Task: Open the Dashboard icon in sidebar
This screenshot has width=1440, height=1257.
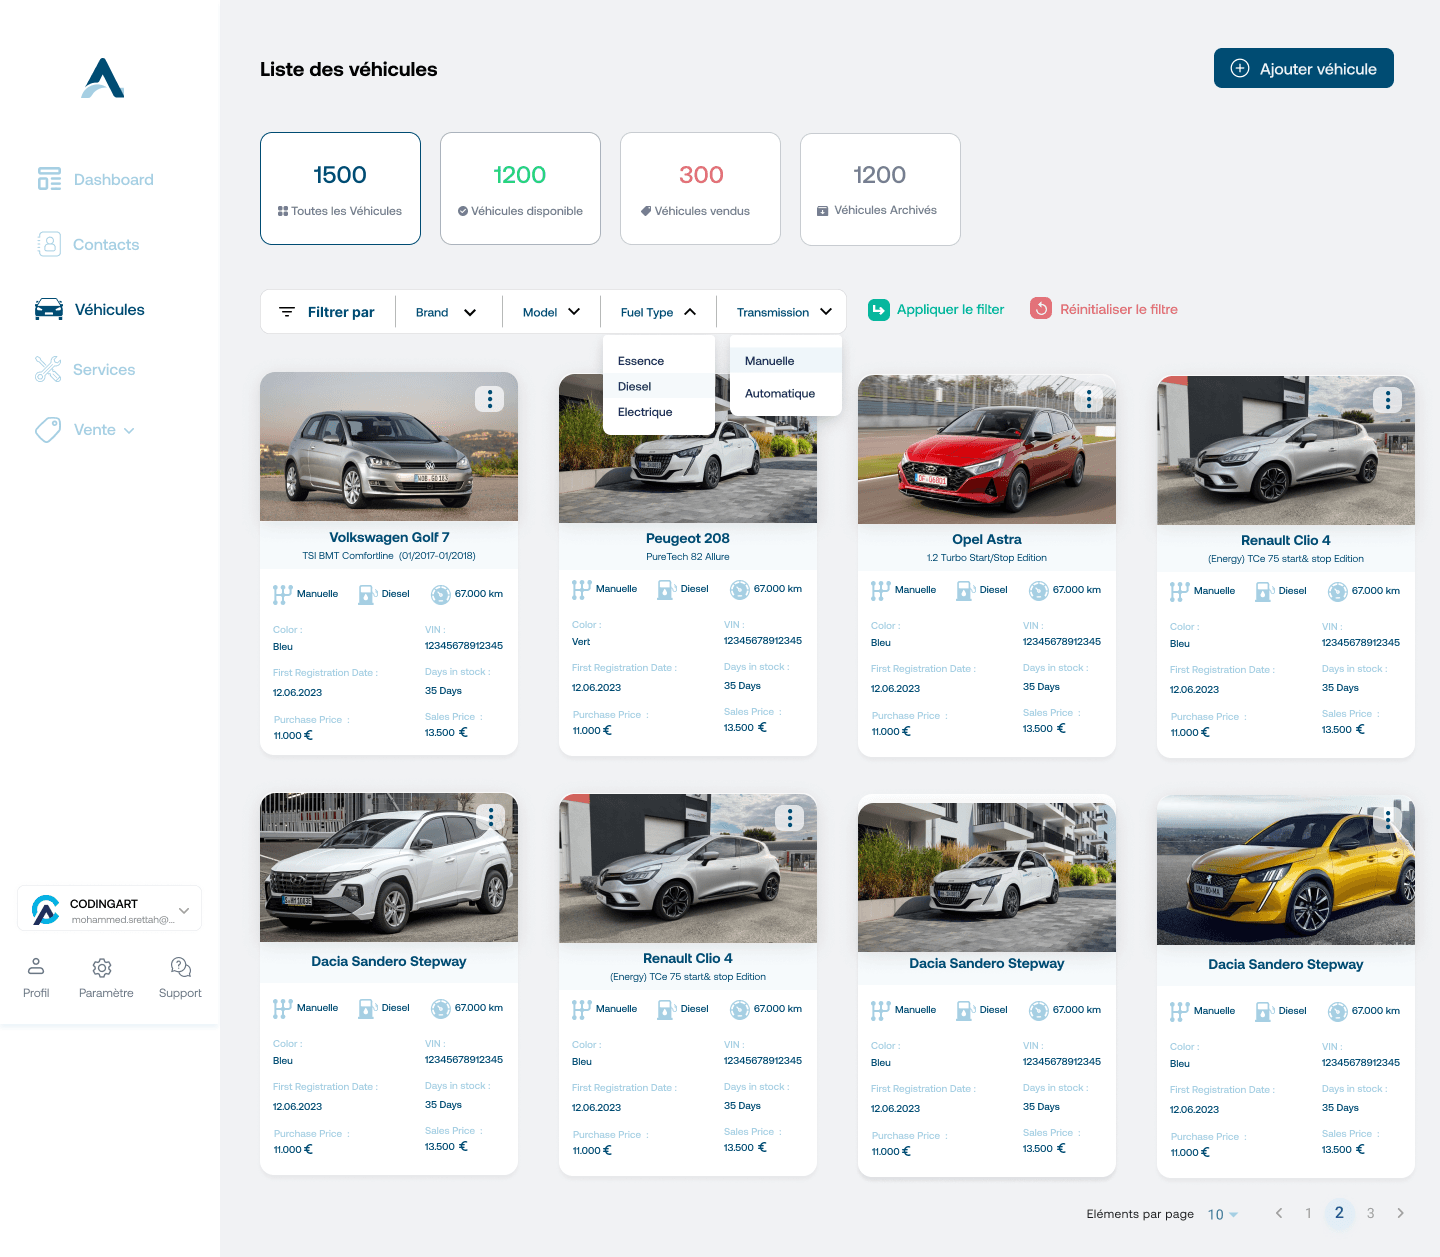Action: (49, 179)
